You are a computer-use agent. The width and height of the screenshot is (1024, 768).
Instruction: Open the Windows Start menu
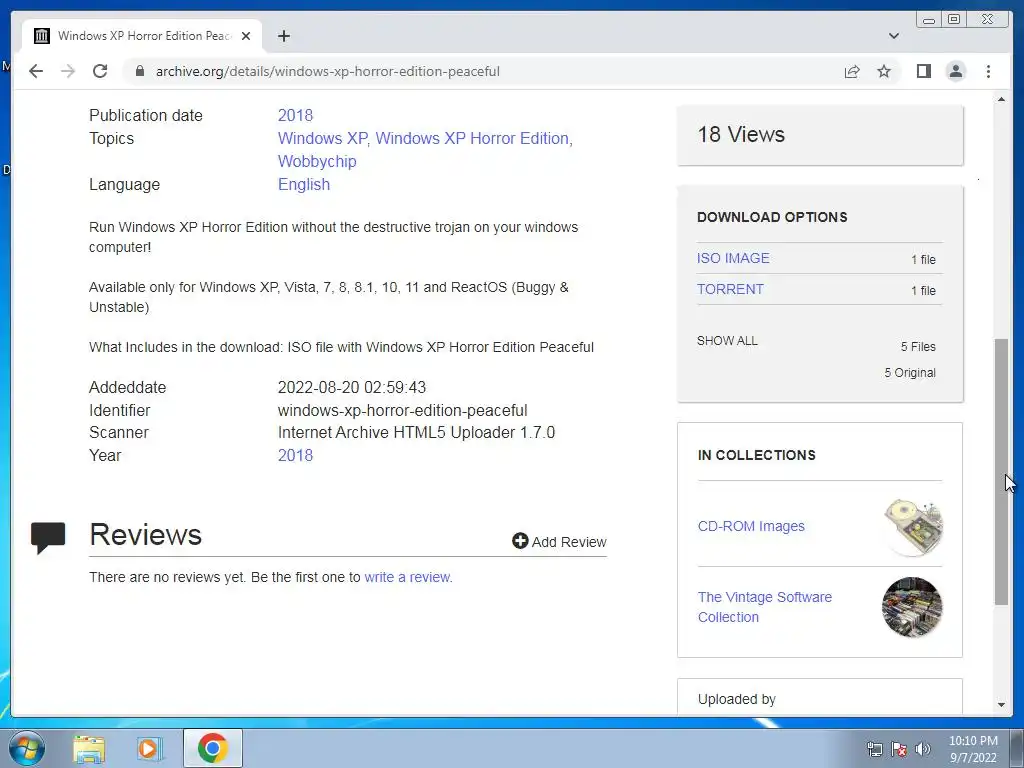coord(27,748)
